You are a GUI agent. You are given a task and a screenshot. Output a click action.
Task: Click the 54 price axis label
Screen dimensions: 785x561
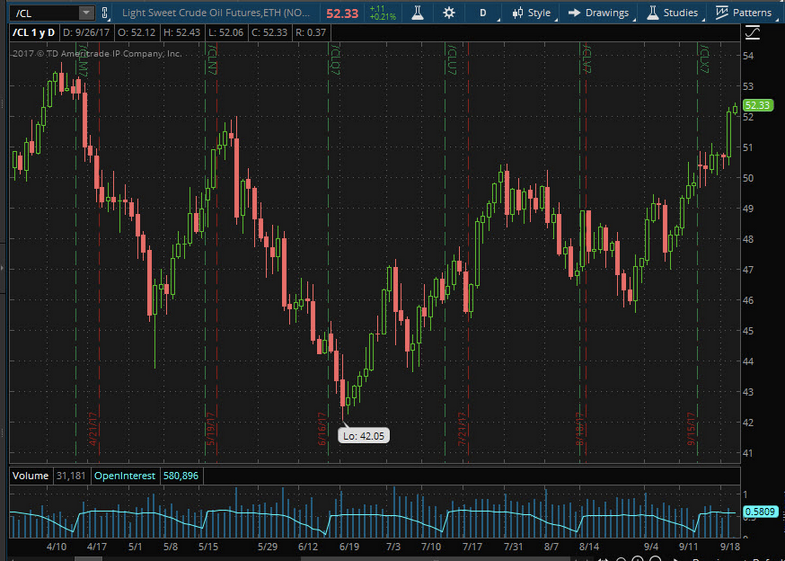tap(748, 56)
